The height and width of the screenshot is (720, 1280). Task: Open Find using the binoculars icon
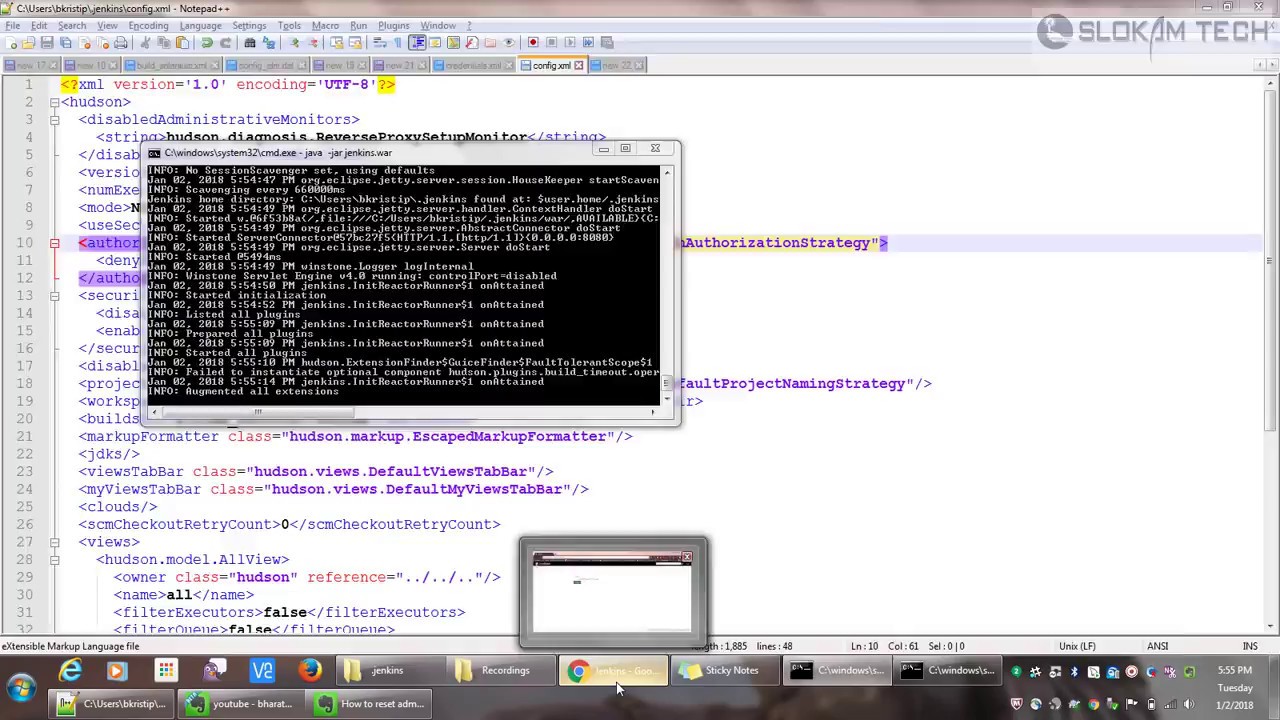tap(250, 43)
